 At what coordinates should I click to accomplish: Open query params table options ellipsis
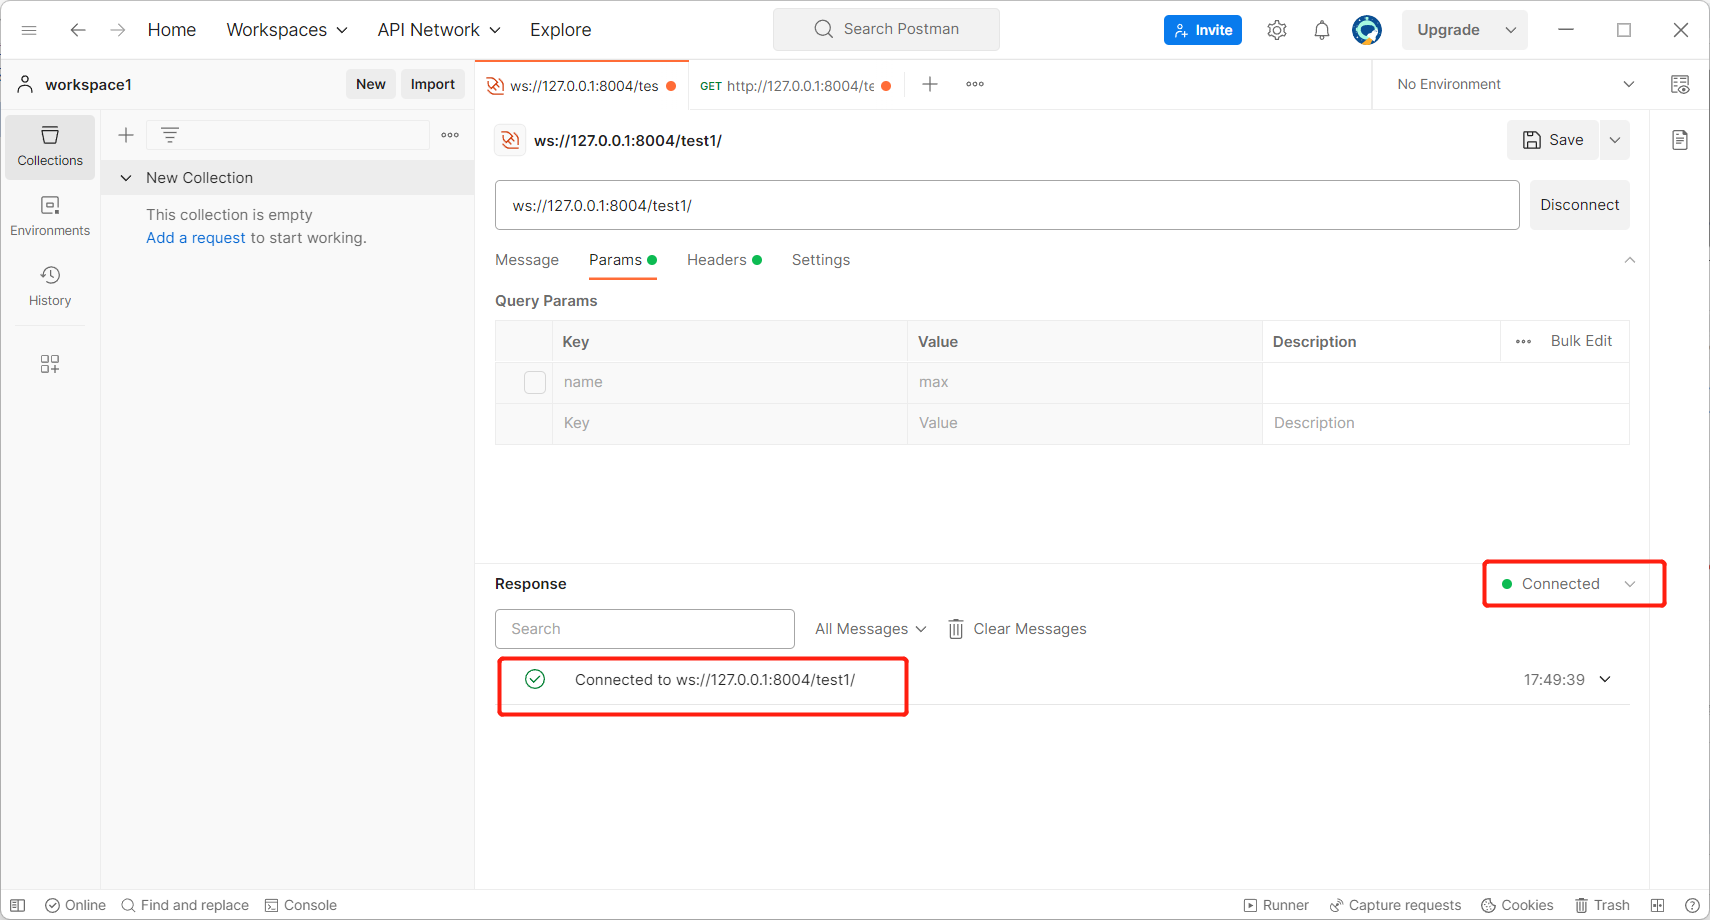(x=1523, y=341)
